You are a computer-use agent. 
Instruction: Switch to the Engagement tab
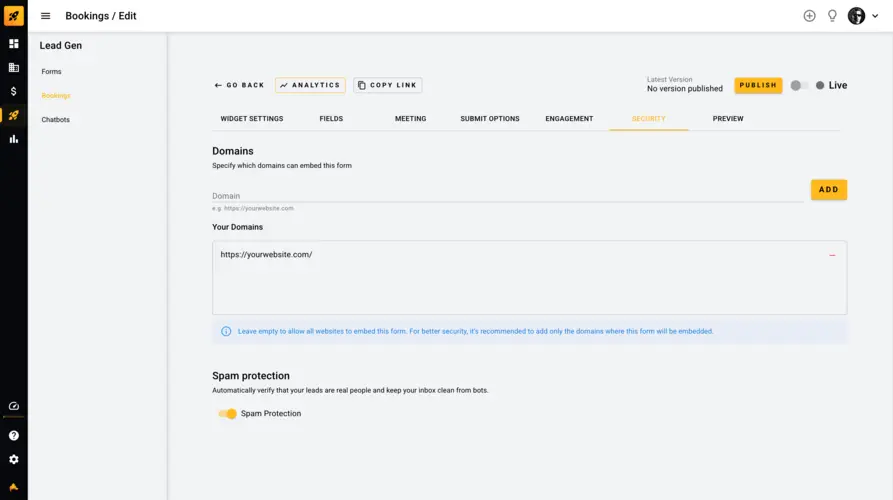(x=569, y=118)
